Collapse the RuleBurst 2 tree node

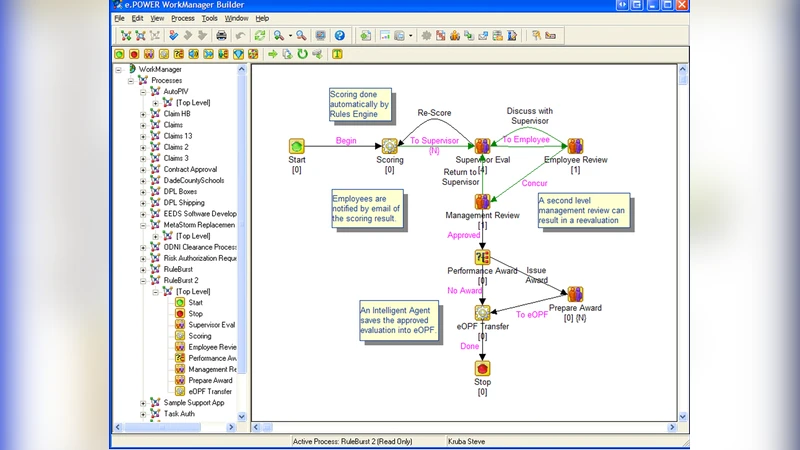click(x=143, y=280)
